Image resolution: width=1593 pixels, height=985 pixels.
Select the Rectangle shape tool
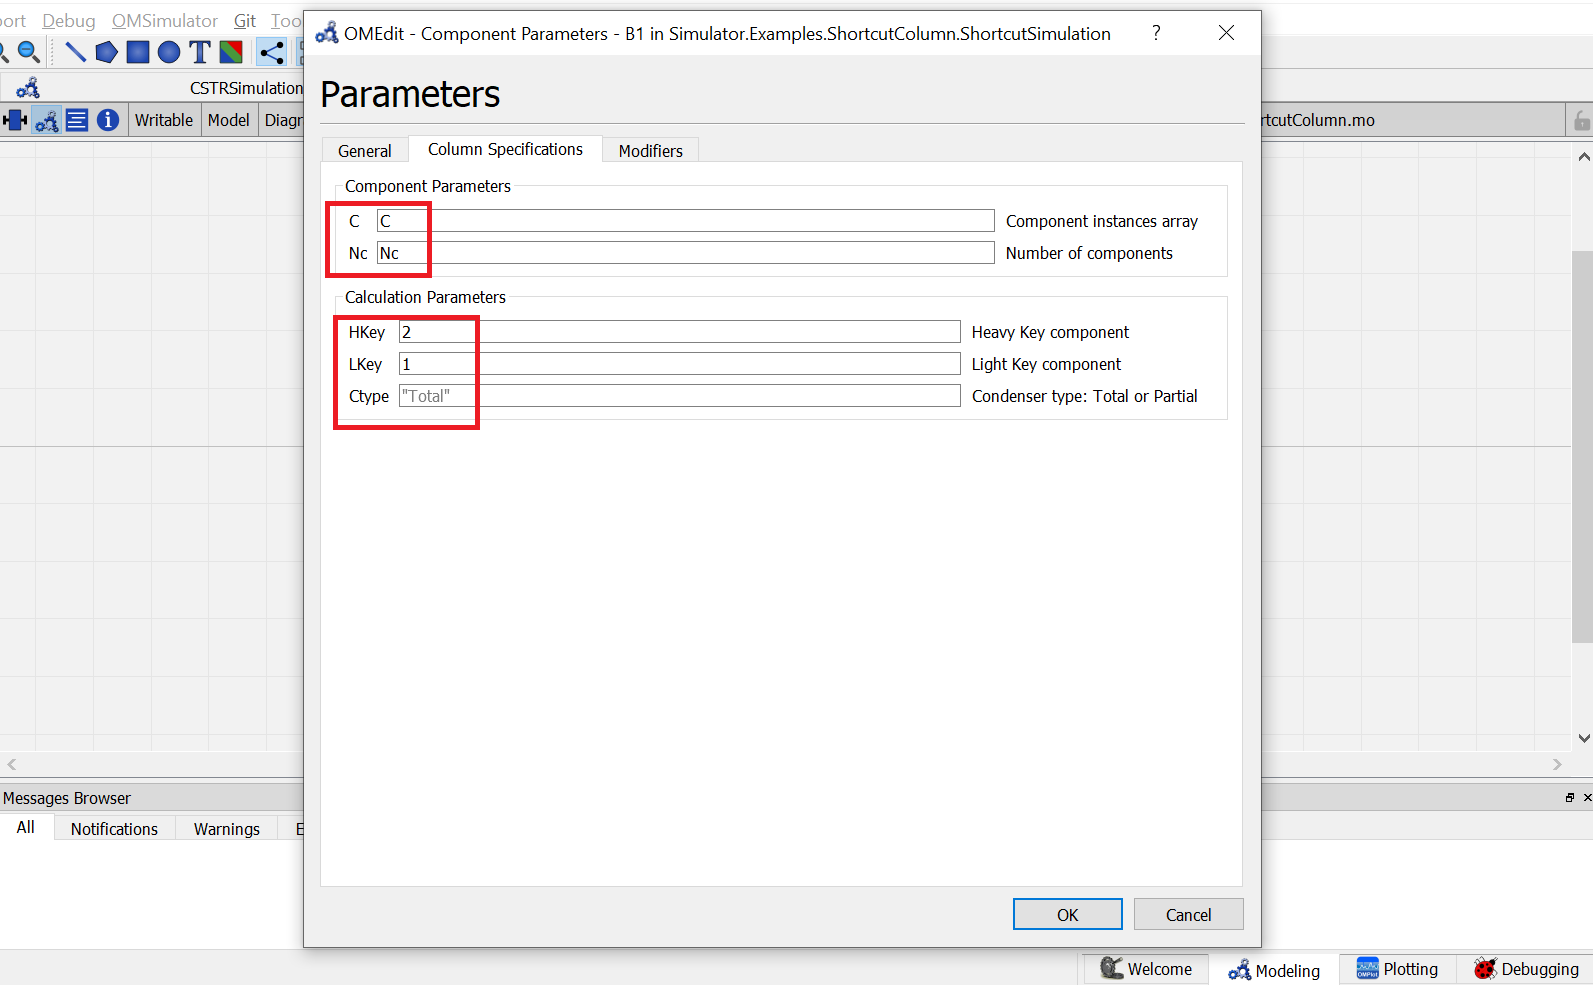point(138,52)
